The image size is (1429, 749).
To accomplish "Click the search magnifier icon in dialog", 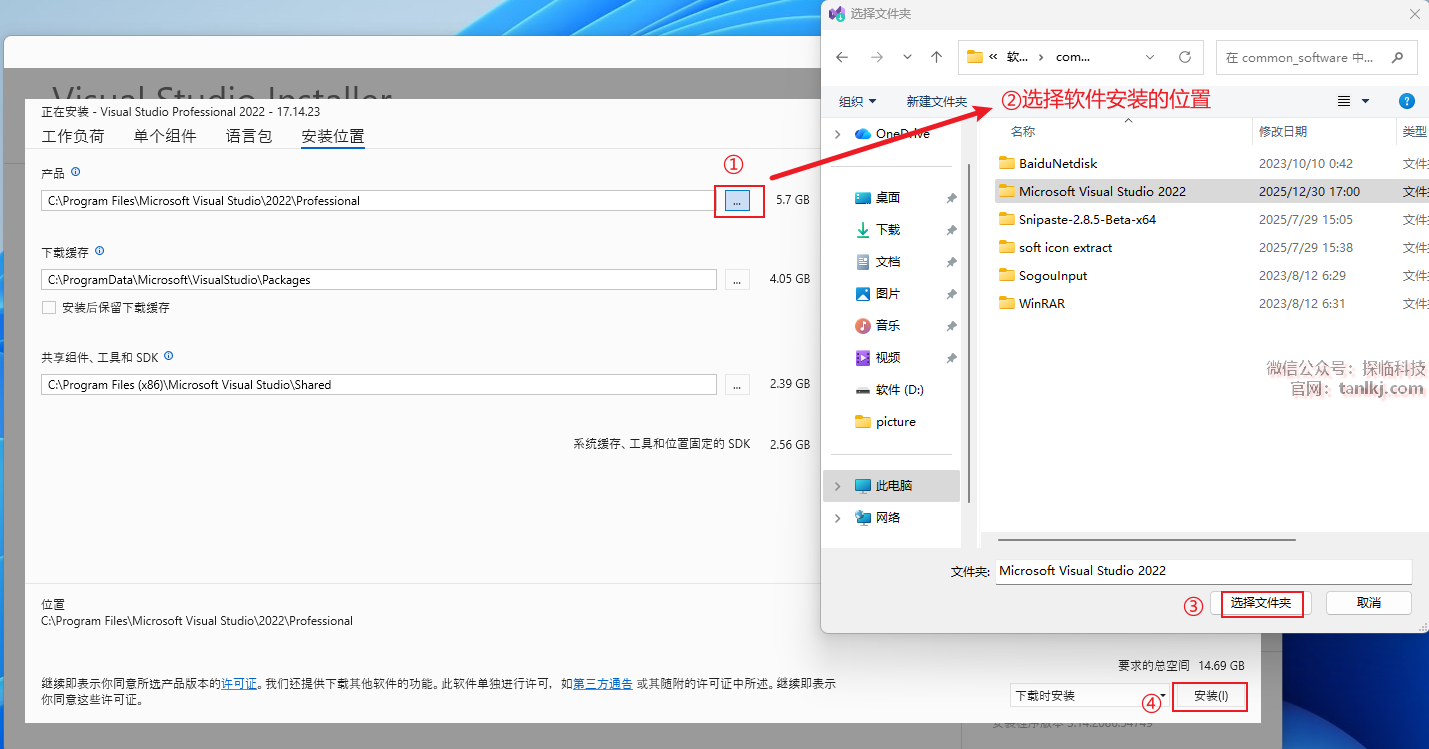I will [1398, 57].
